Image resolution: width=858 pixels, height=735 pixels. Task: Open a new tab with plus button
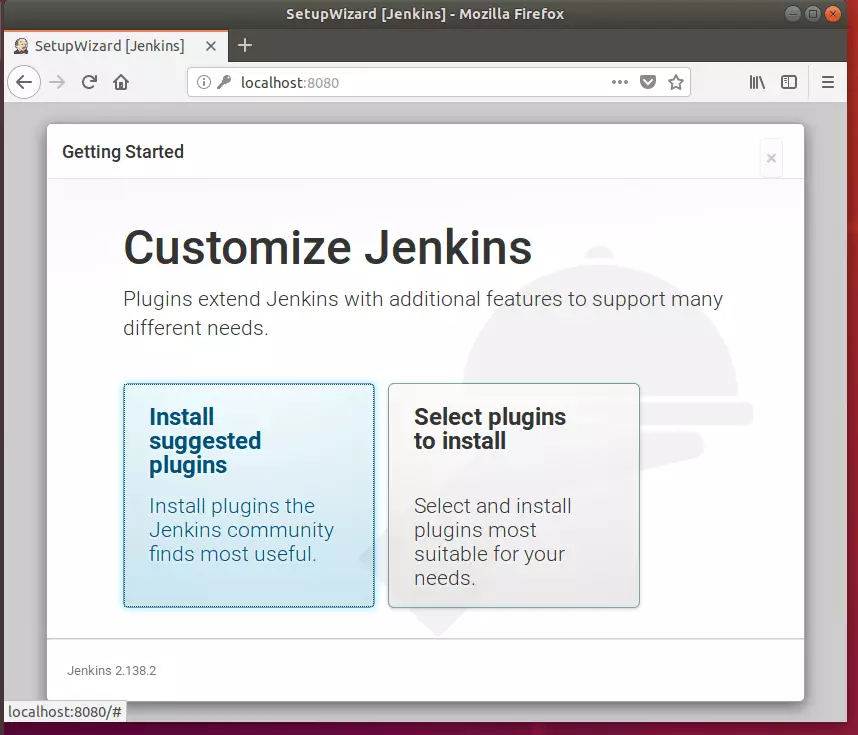(245, 45)
